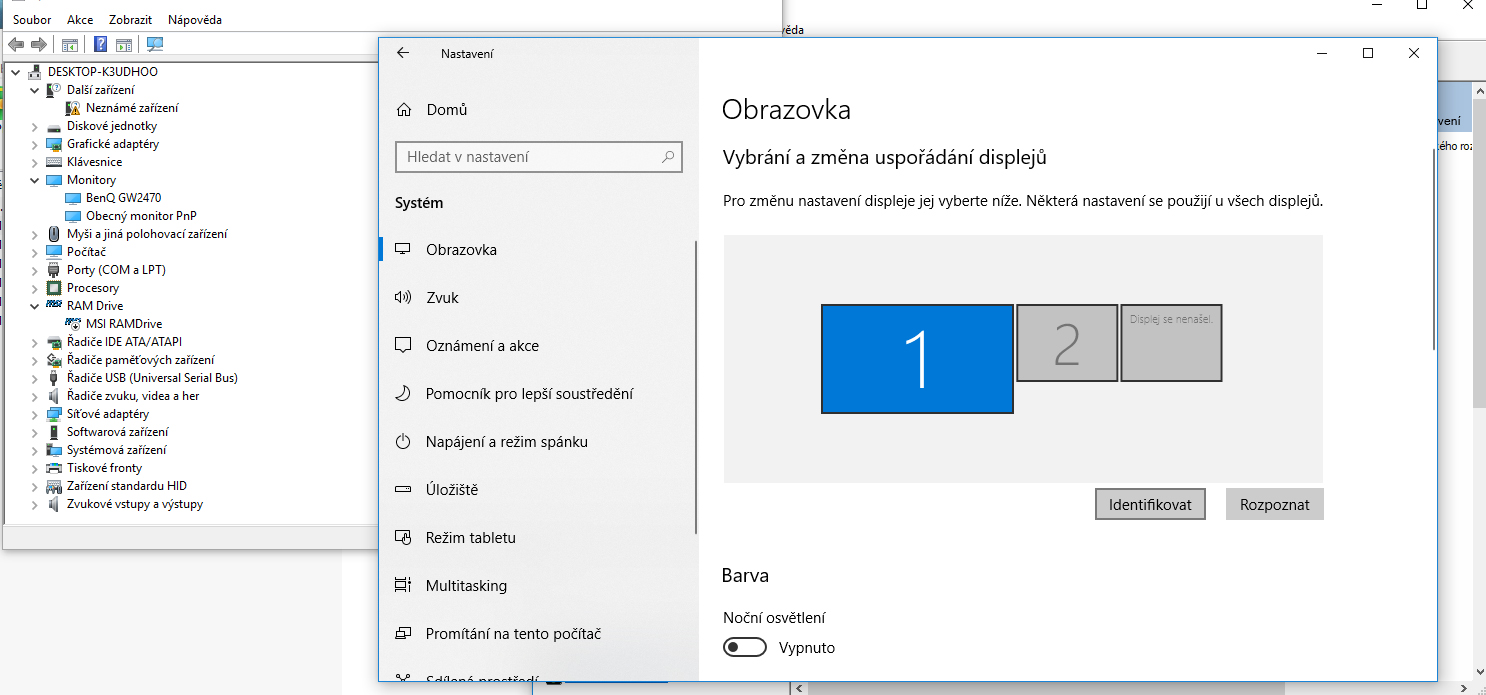Click the speaker icon of Řadiče zvuku, videa a her
The image size is (1486, 695).
(x=54, y=396)
